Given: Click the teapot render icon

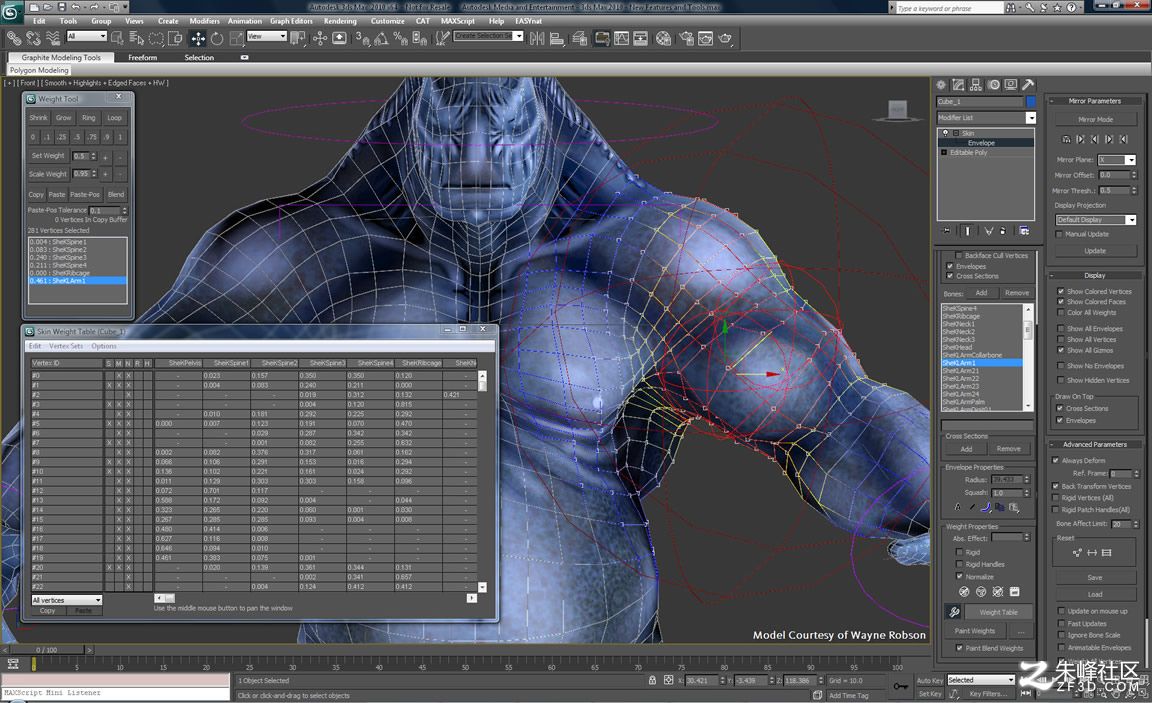Looking at the screenshot, I should [x=726, y=38].
